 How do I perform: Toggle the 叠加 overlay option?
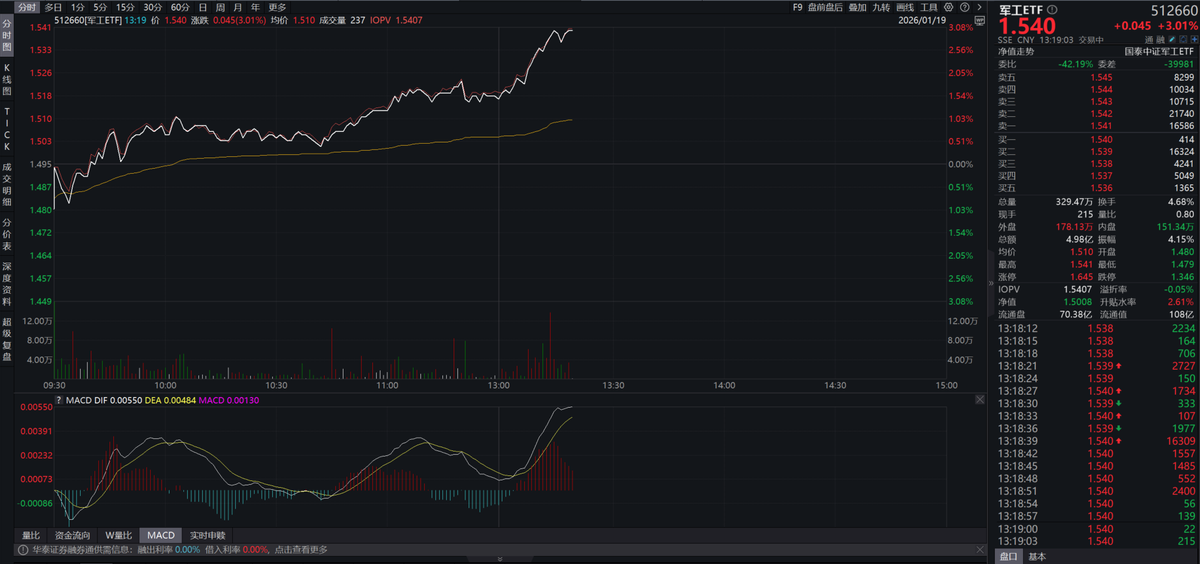click(x=856, y=7)
